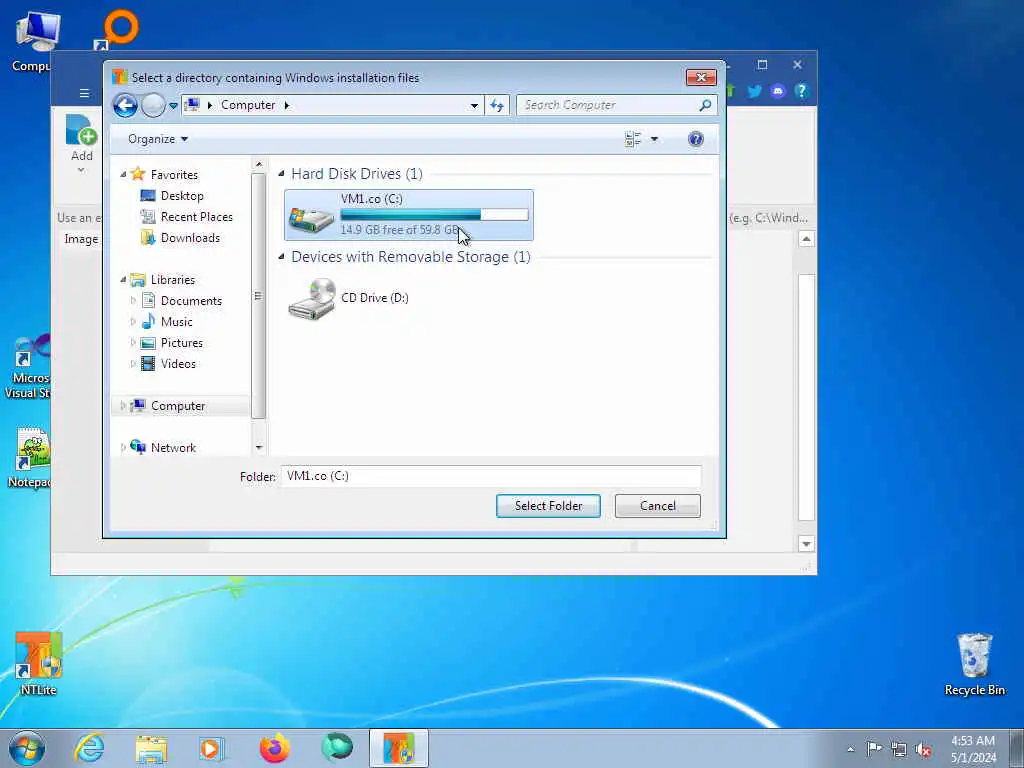Select the VM1.co (C:) drive
The image size is (1024, 768).
click(409, 215)
